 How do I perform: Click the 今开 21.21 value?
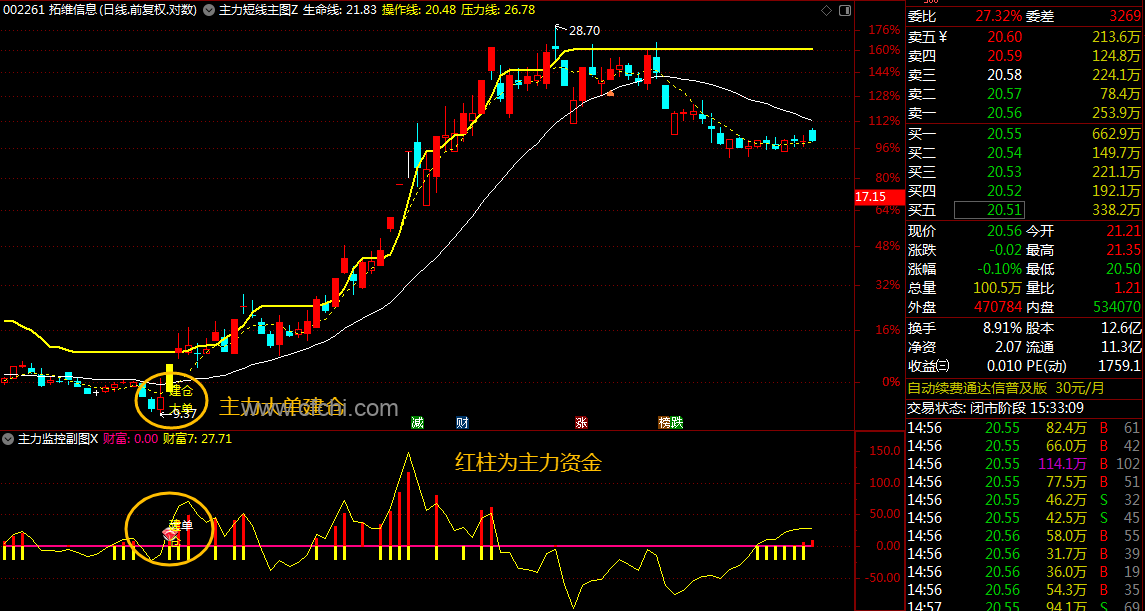1124,231
